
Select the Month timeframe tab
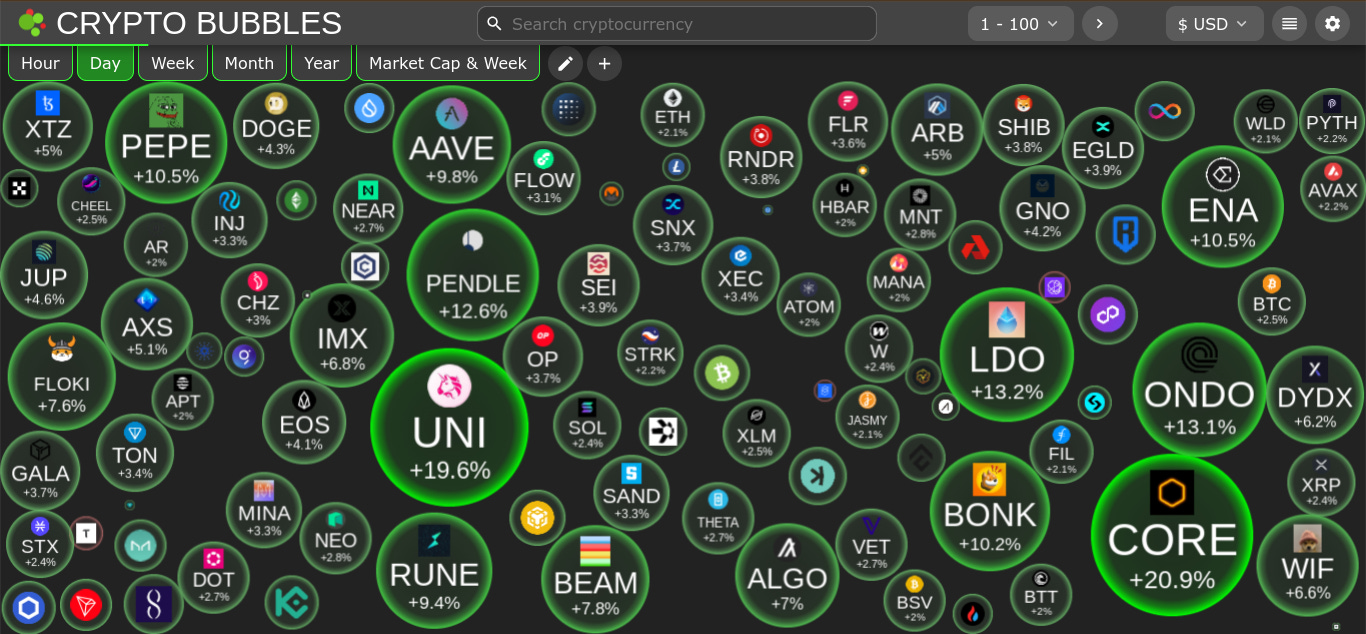click(x=249, y=63)
